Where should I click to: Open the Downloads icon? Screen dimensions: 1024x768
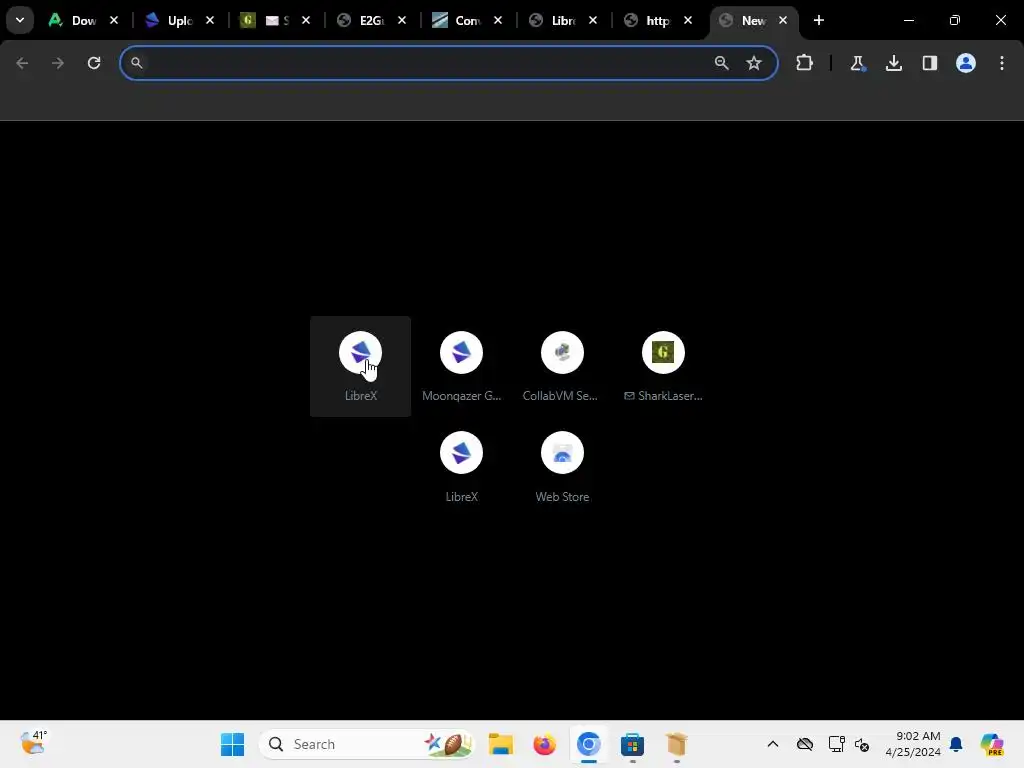pos(893,63)
